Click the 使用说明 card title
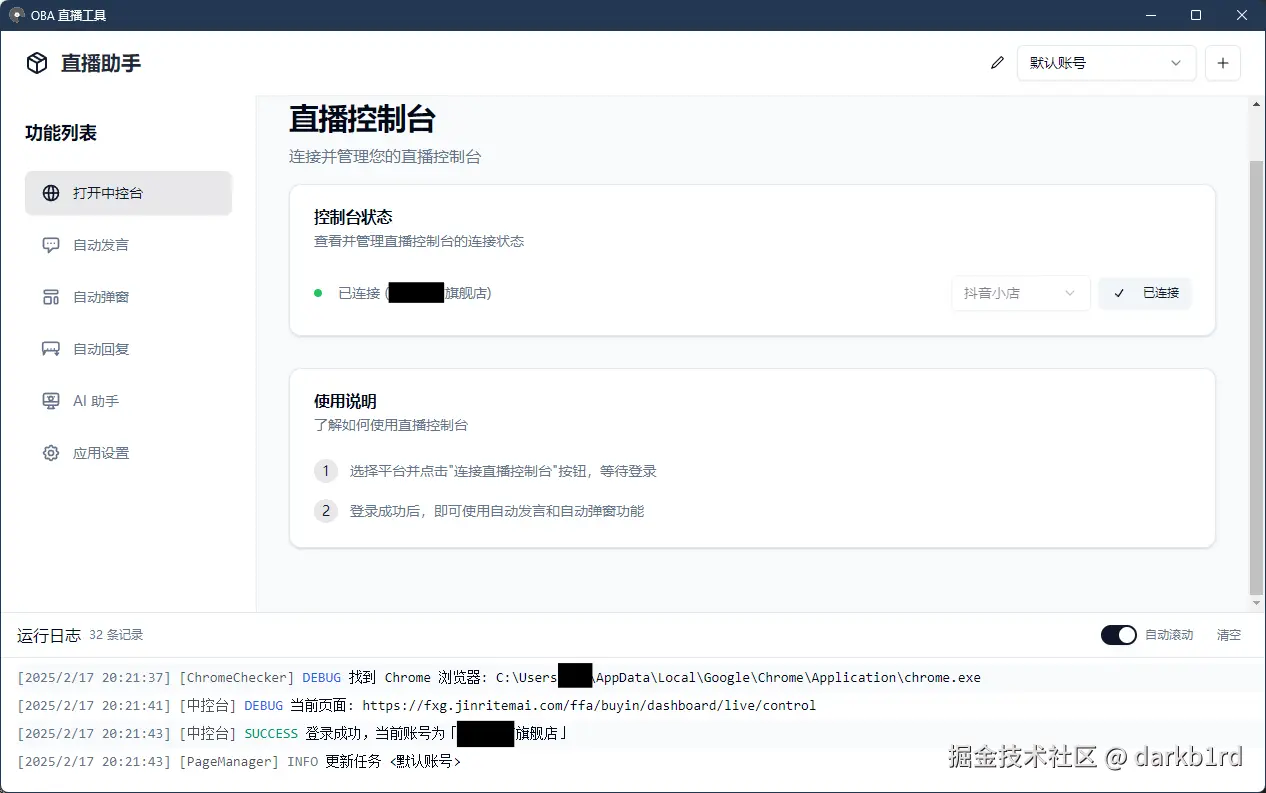Image resolution: width=1266 pixels, height=793 pixels. pos(345,401)
